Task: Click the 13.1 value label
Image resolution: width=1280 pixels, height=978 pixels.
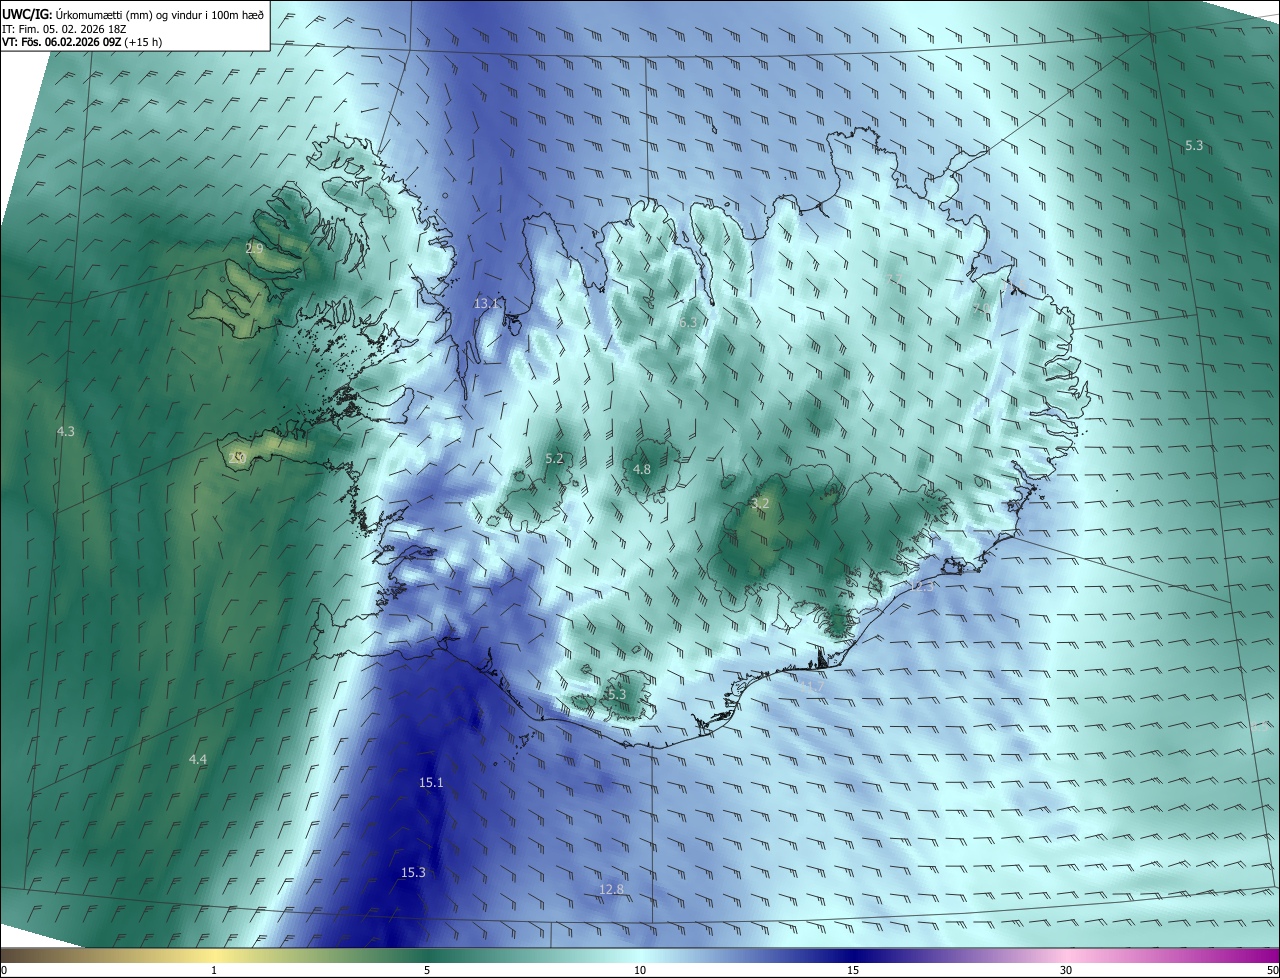Action: tap(486, 303)
